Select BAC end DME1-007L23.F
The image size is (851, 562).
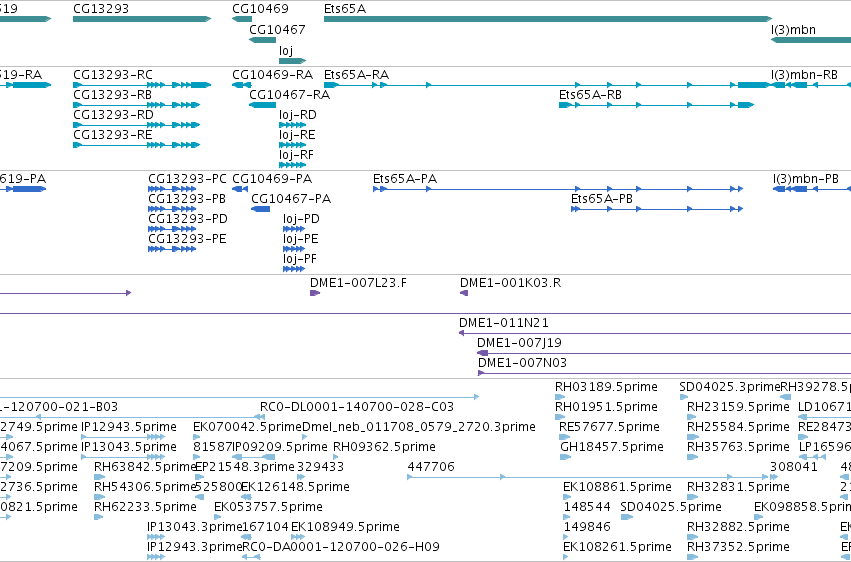tap(358, 283)
